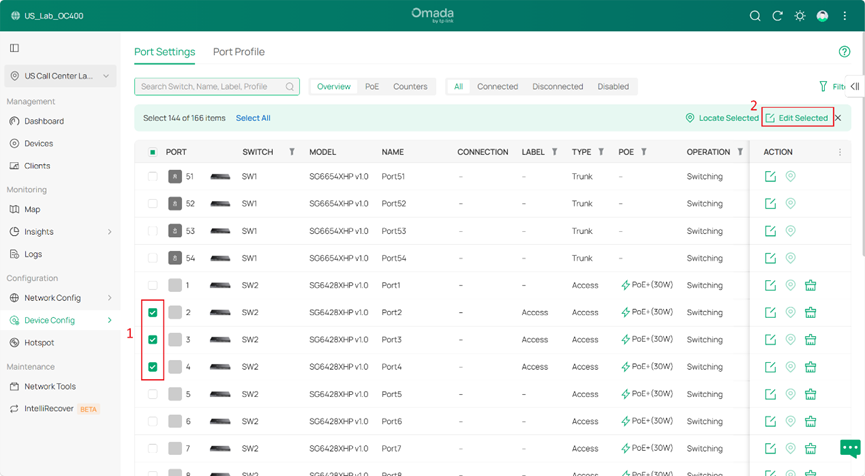865x476 pixels.
Task: Switch to the Port Settings tab
Action: tap(164, 52)
